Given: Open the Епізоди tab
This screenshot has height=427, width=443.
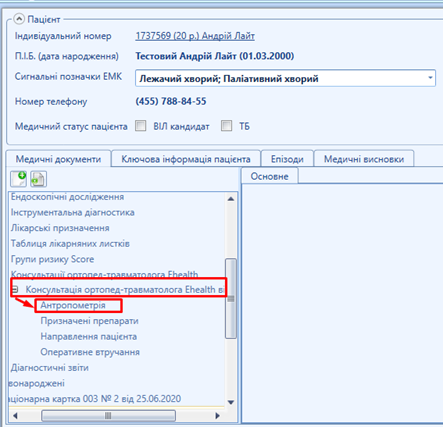Looking at the screenshot, I should coord(287,159).
